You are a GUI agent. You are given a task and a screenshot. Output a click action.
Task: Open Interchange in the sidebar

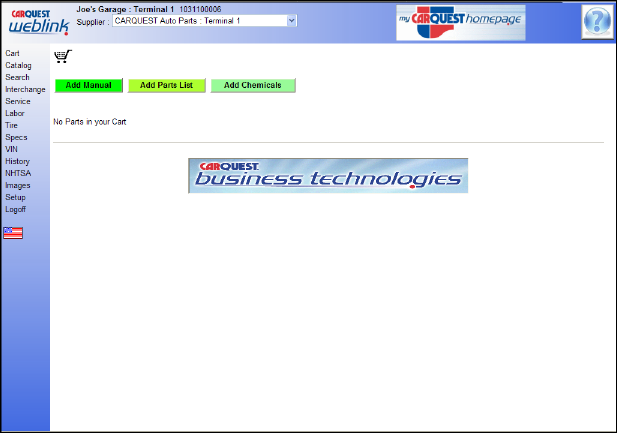point(25,89)
